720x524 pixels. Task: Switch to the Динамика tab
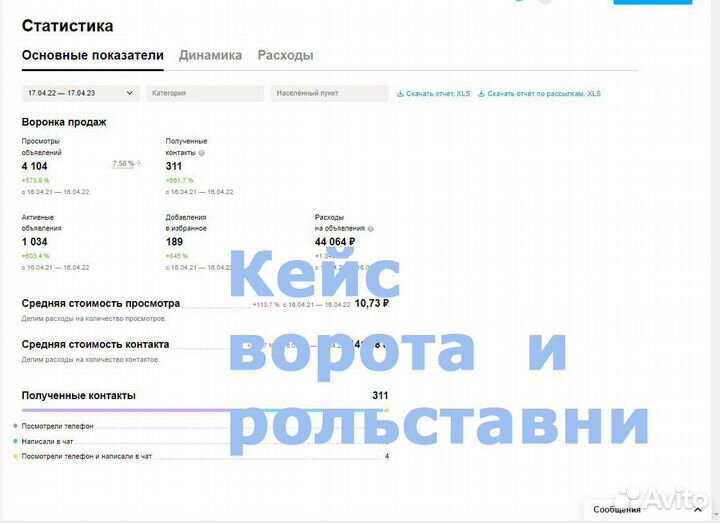(x=210, y=56)
